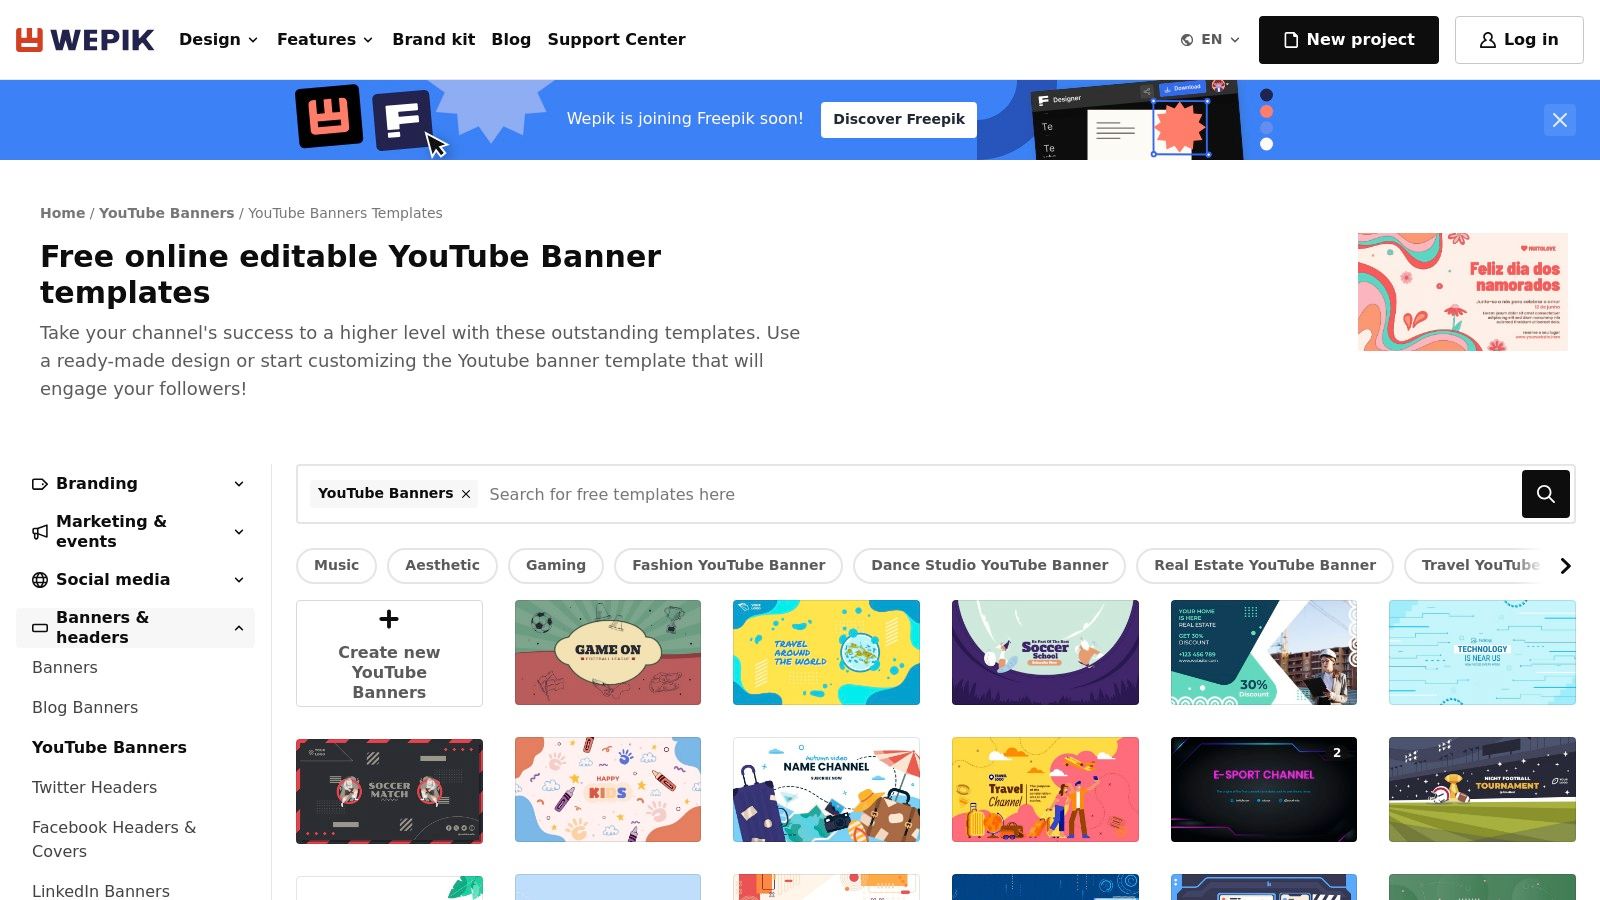Open Feliz dia dos namorados preview
This screenshot has width=1600, height=900.
coord(1463,292)
